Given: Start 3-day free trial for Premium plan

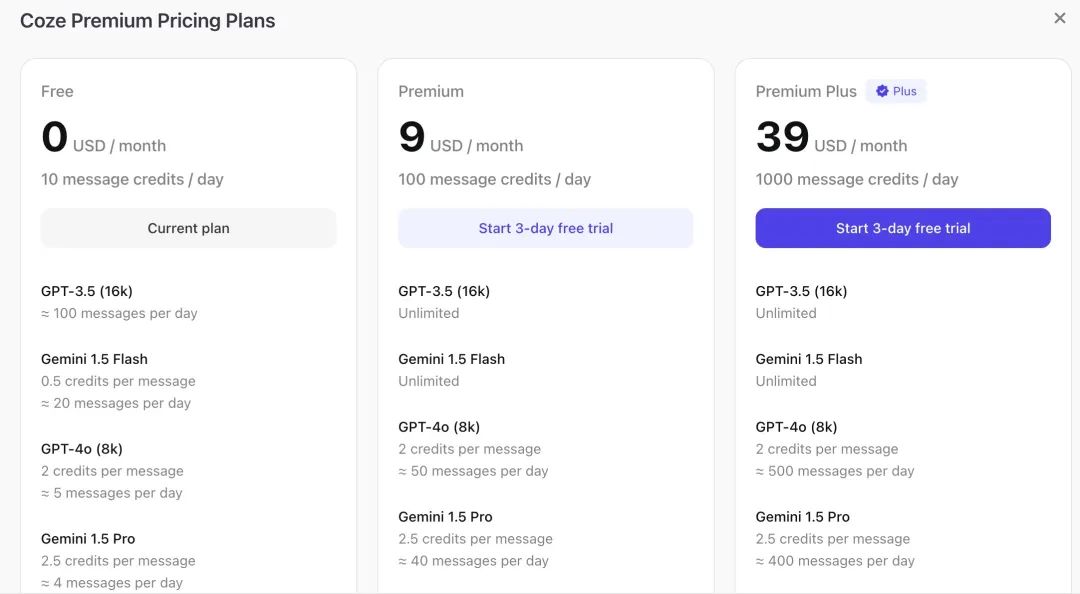Looking at the screenshot, I should (545, 228).
